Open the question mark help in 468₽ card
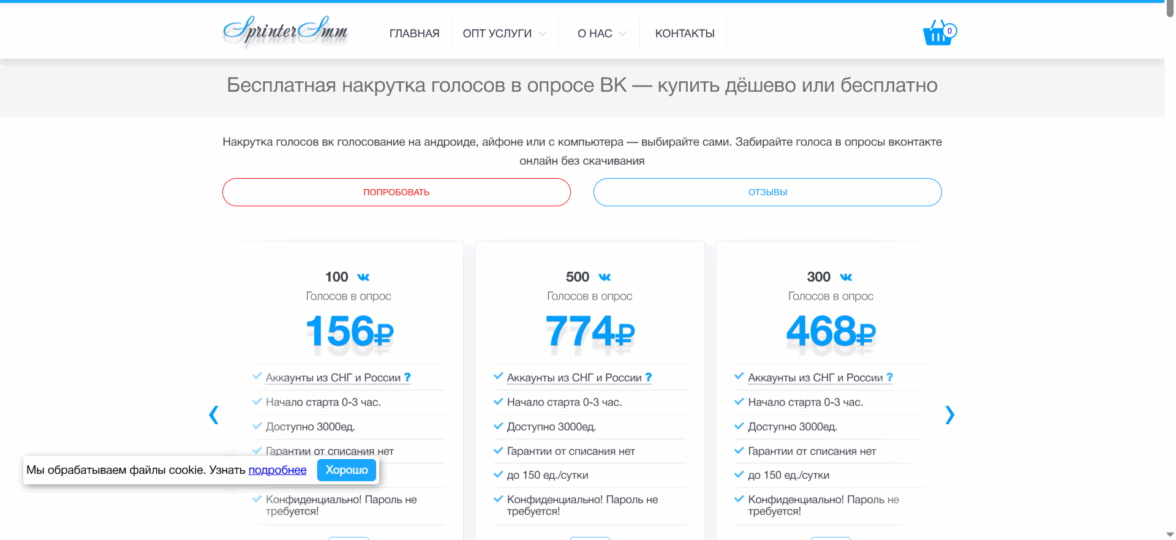This screenshot has width=1176, height=540. [x=890, y=377]
